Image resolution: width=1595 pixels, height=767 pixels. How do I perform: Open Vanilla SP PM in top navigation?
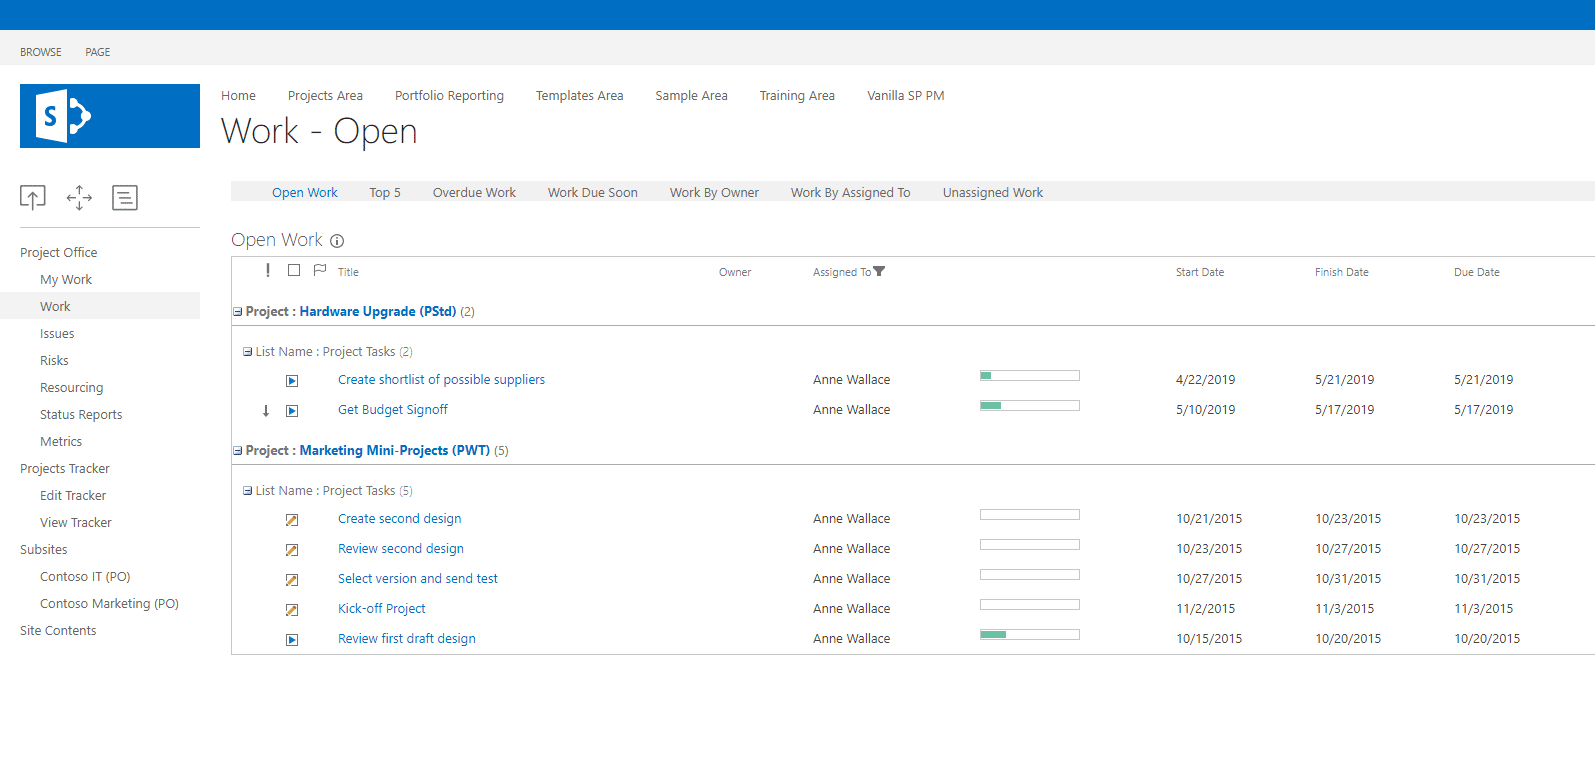[x=905, y=96]
